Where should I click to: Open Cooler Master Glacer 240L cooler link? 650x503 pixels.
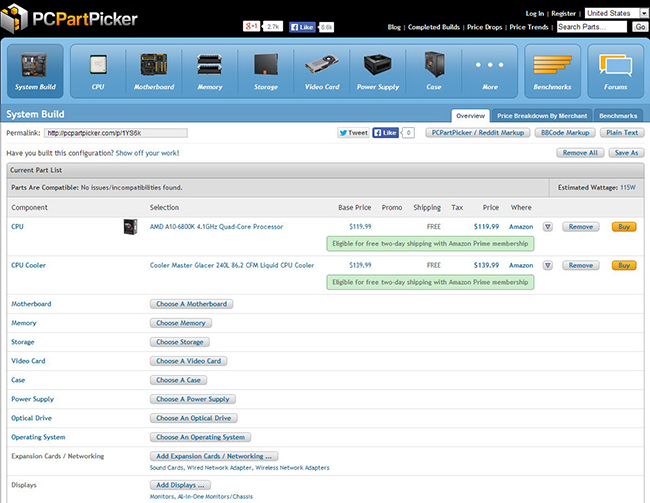coord(232,265)
